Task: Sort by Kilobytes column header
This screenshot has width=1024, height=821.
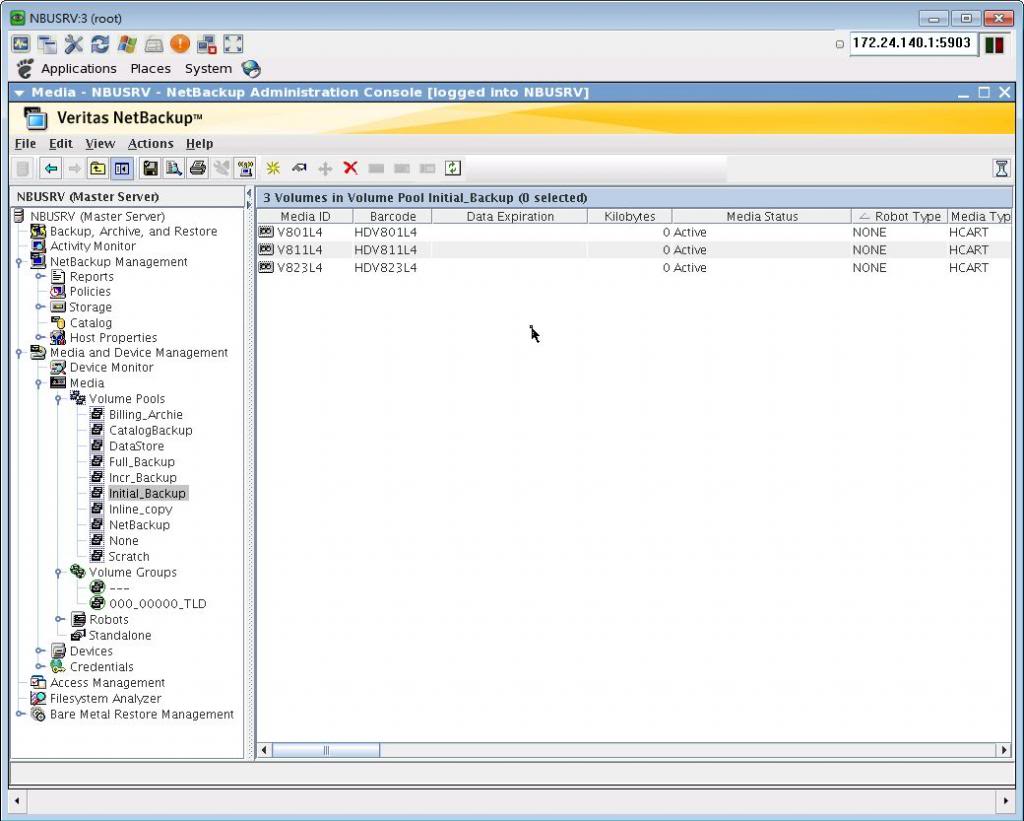Action: tap(630, 216)
